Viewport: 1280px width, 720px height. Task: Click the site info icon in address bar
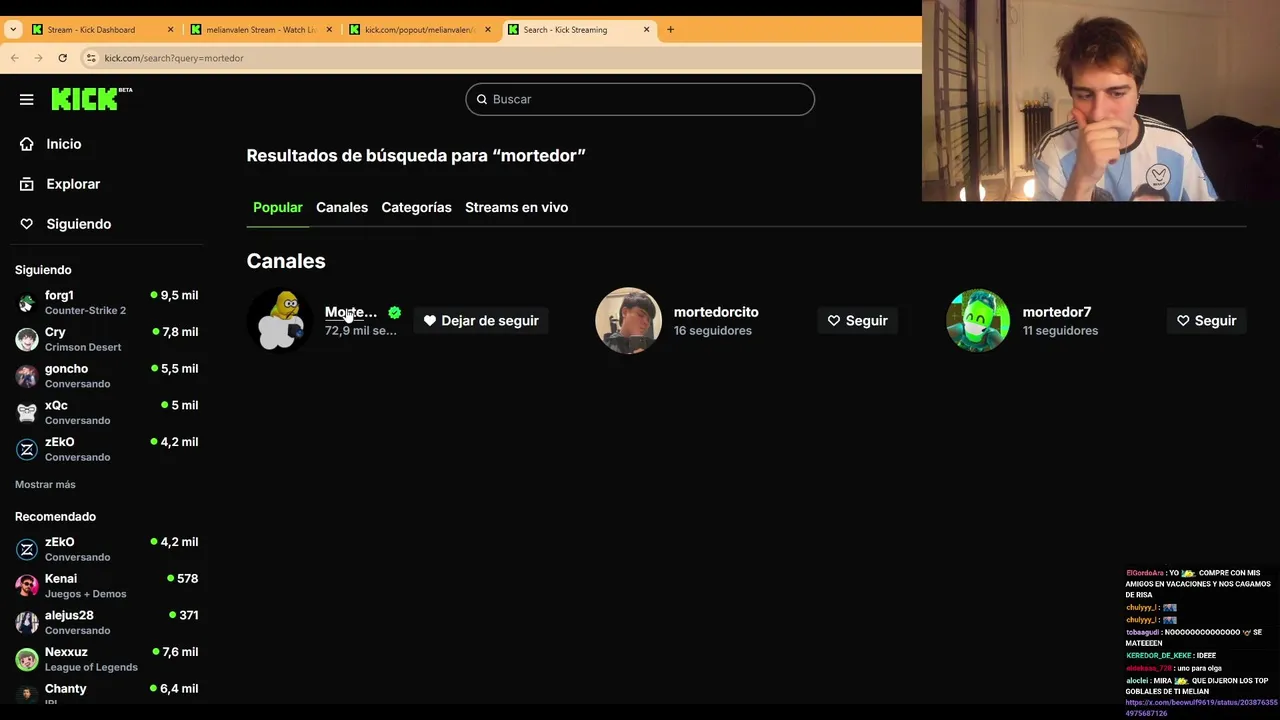pyautogui.click(x=91, y=58)
